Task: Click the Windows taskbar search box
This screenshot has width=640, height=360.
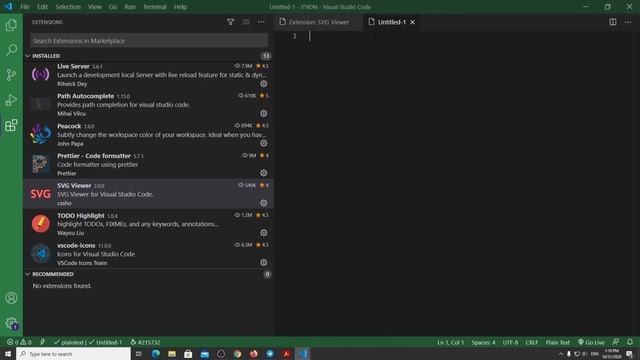Action: click(73, 353)
